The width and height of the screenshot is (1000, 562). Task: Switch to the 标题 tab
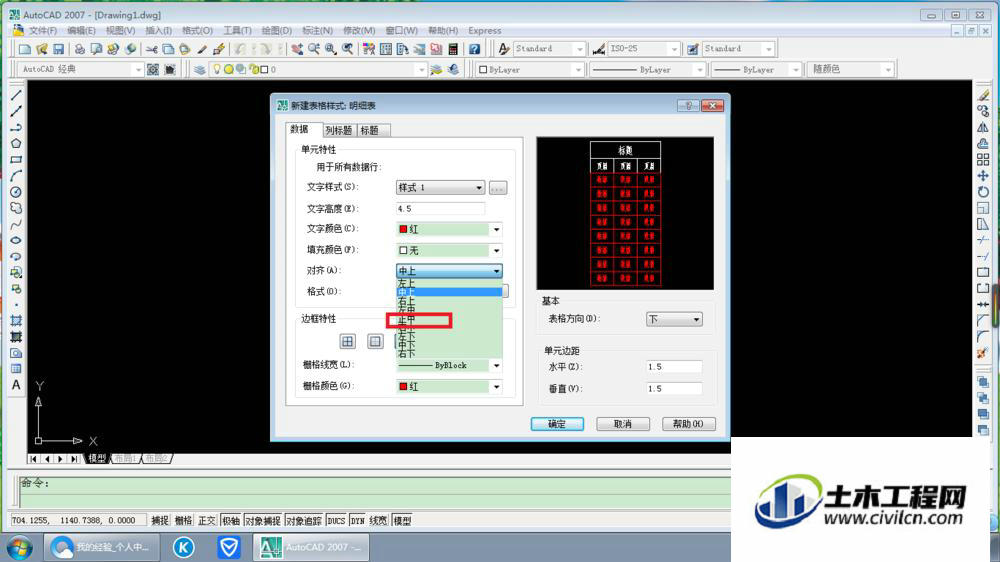[371, 130]
